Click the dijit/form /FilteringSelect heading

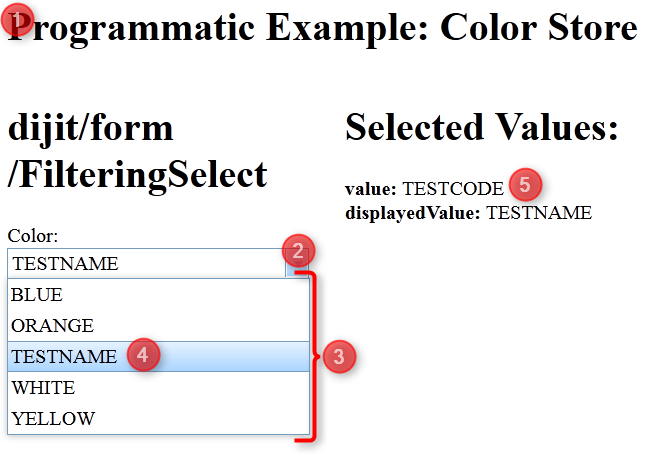(x=137, y=151)
